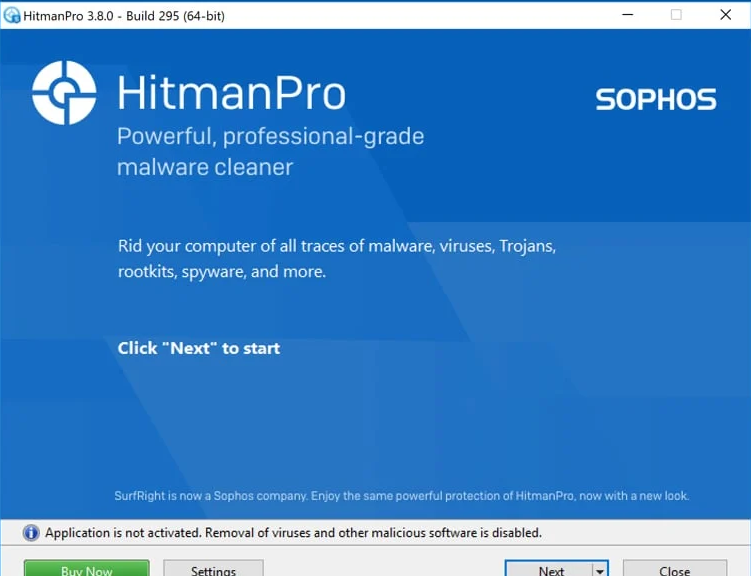Screen dimensions: 751x576
Task: Click the green Buy Now button
Action: 87,568
